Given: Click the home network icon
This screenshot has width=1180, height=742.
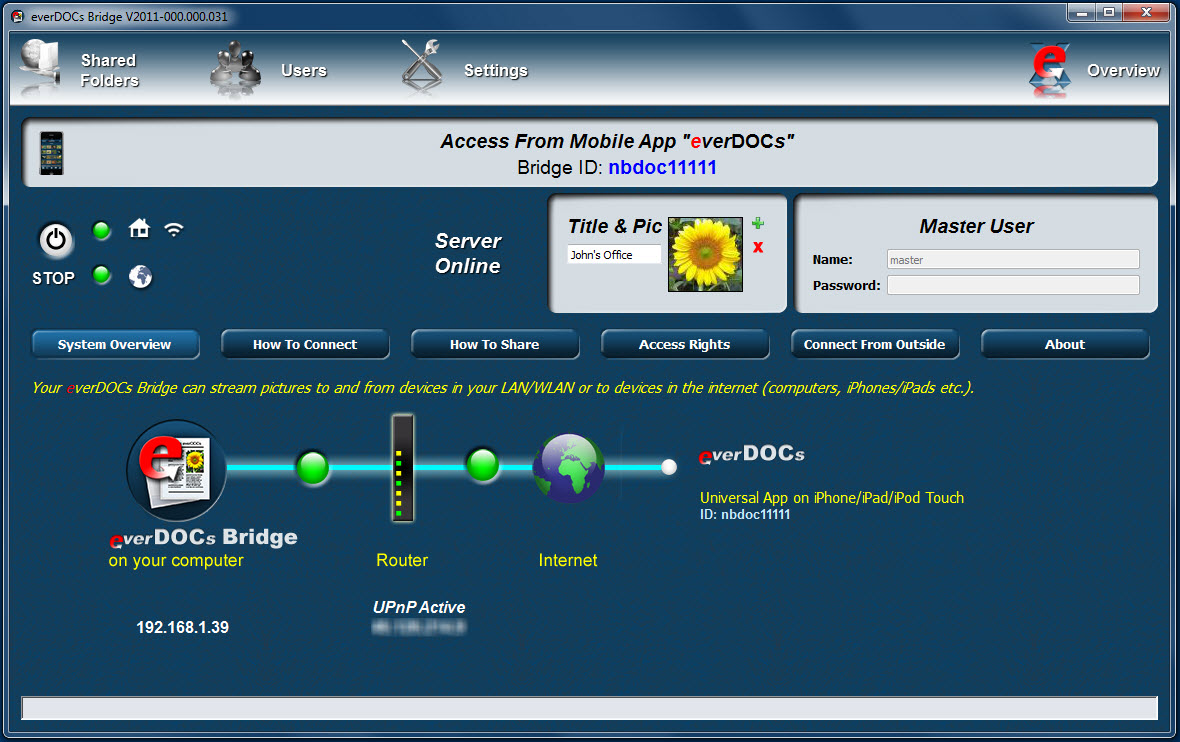Looking at the screenshot, I should [x=139, y=228].
